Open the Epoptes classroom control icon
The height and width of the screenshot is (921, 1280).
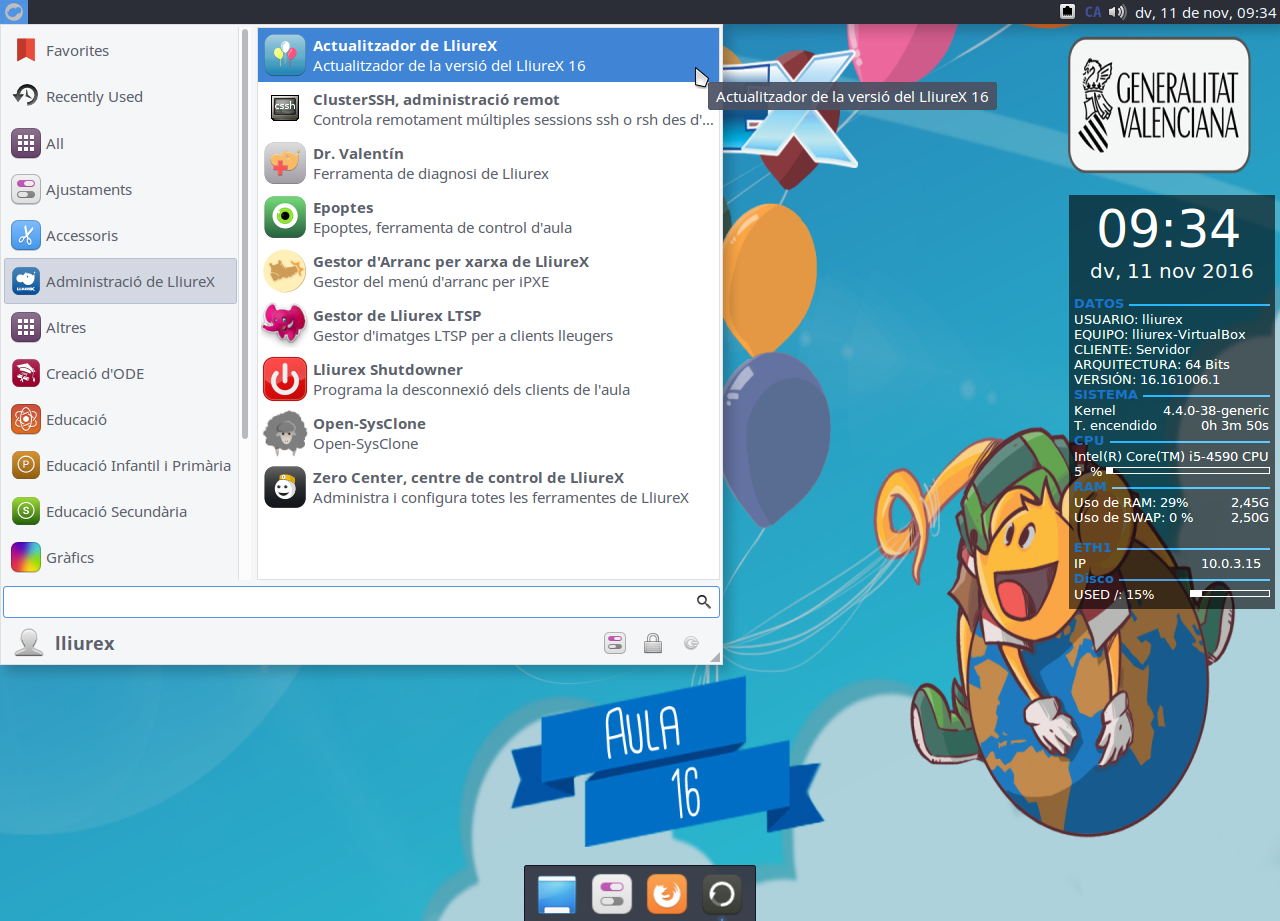pos(285,217)
